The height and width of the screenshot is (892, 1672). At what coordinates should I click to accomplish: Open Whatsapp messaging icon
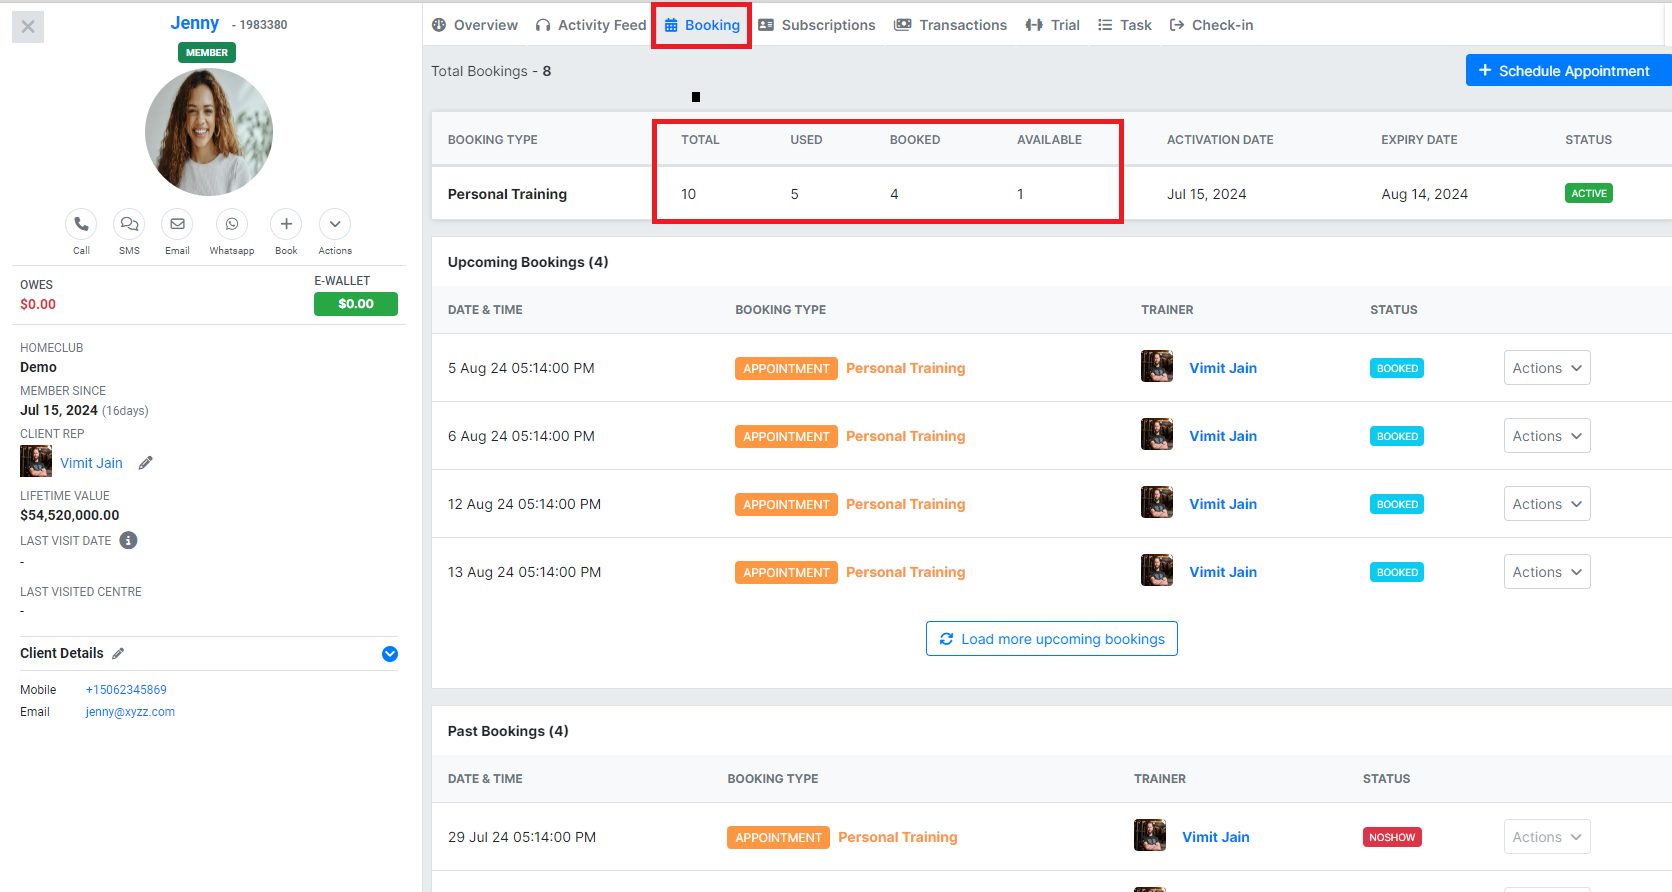click(232, 224)
